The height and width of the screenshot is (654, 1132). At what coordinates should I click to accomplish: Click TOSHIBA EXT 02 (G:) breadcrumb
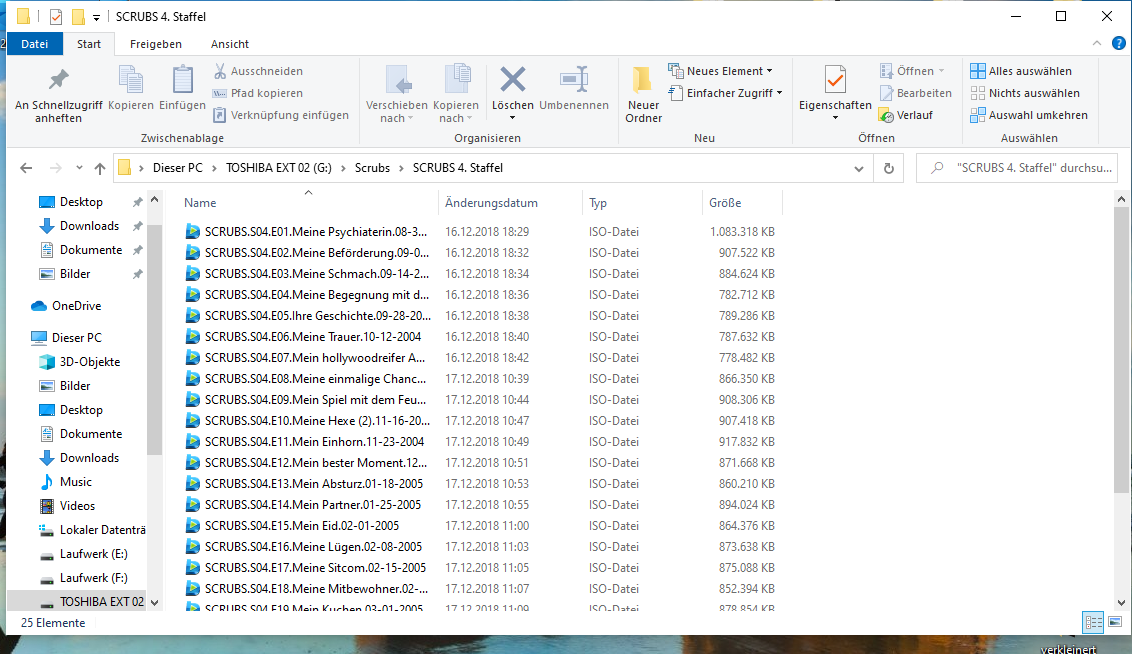[279, 168]
